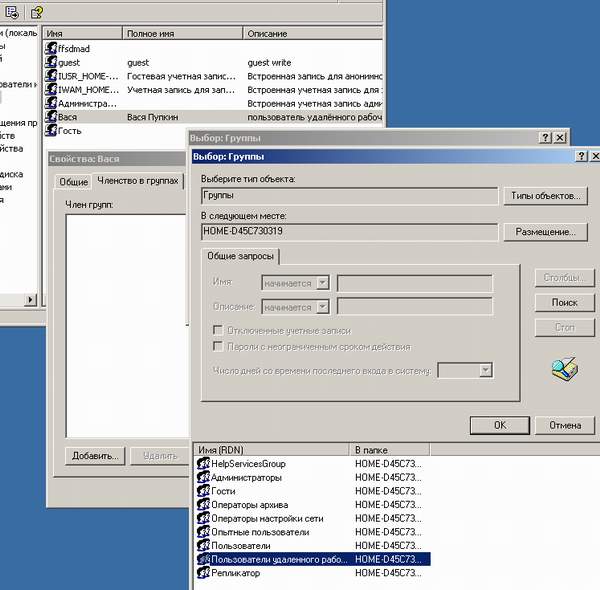600x590 pixels.
Task: Toggle Пароли с неограниченным сроком действия checkbox
Action: pos(217,347)
